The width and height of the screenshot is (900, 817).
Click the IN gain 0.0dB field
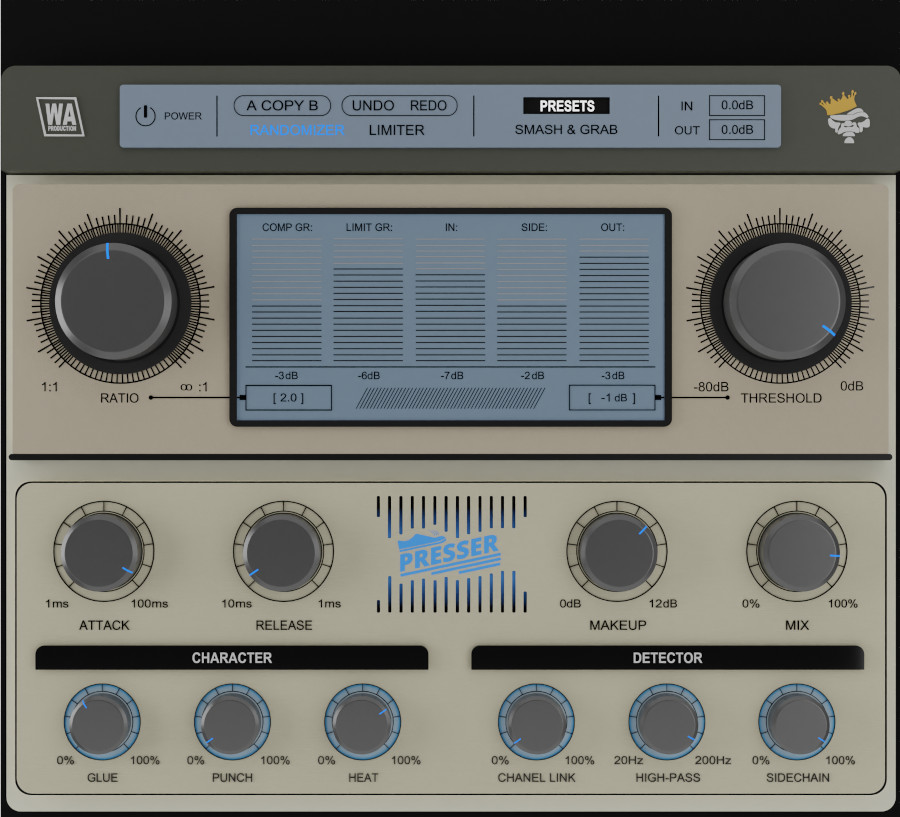(737, 106)
